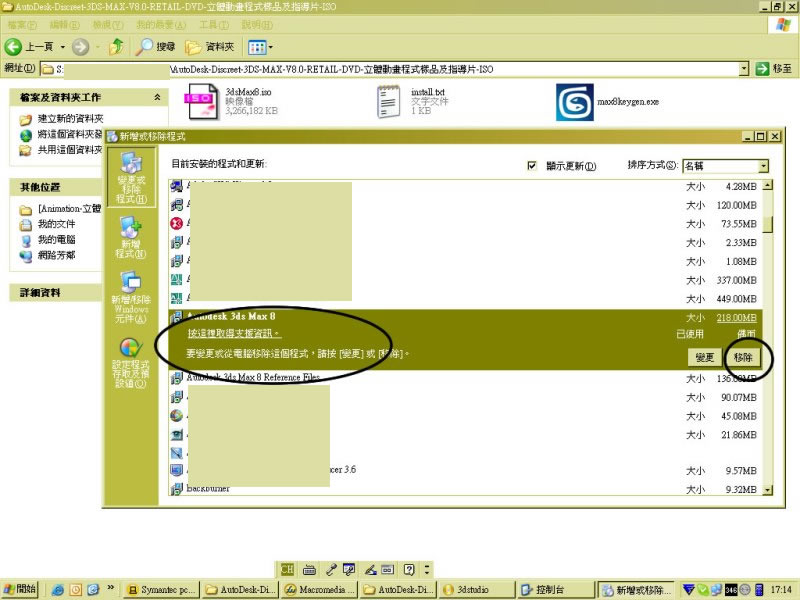Screen dimensions: 800x600
Task: Click the program list scrollbar up arrow
Action: pos(767,185)
